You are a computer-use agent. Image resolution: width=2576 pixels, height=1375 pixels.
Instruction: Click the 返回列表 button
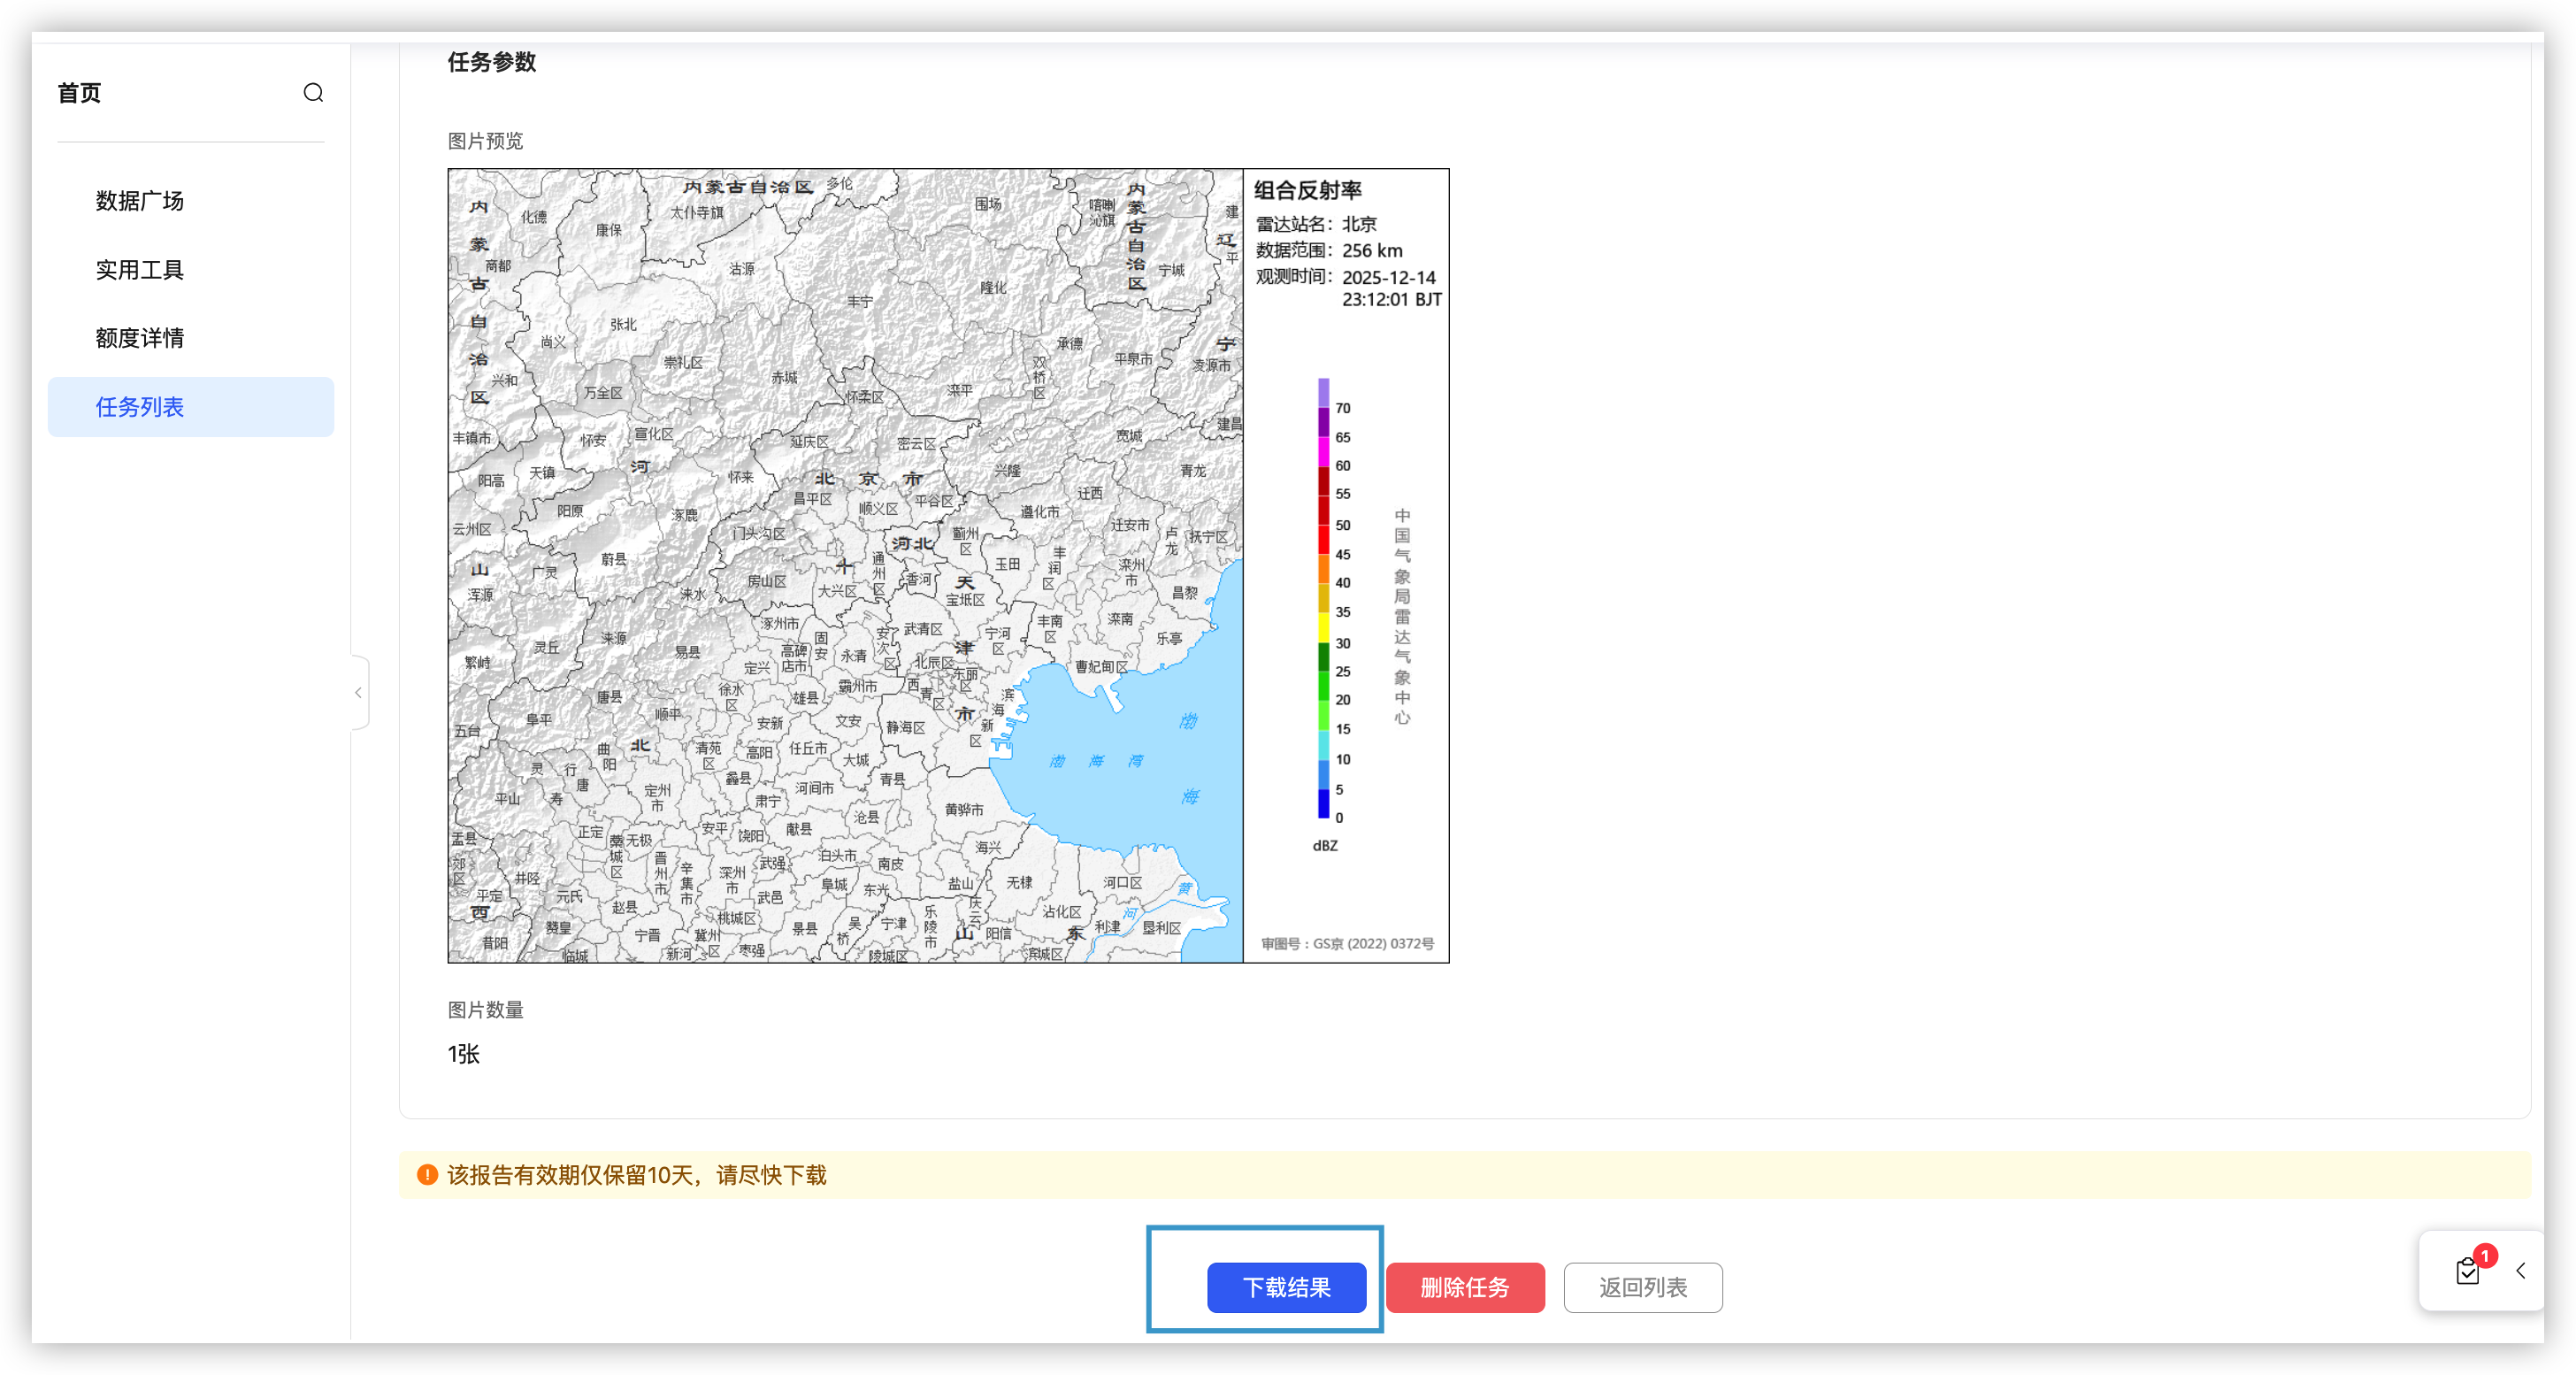coord(1642,1287)
